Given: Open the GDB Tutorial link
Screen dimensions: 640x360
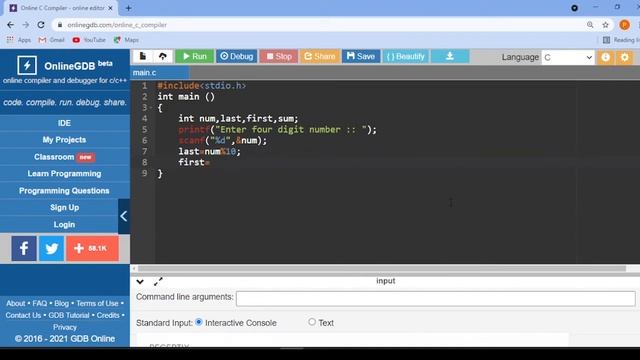Looking at the screenshot, I should coord(69,316).
